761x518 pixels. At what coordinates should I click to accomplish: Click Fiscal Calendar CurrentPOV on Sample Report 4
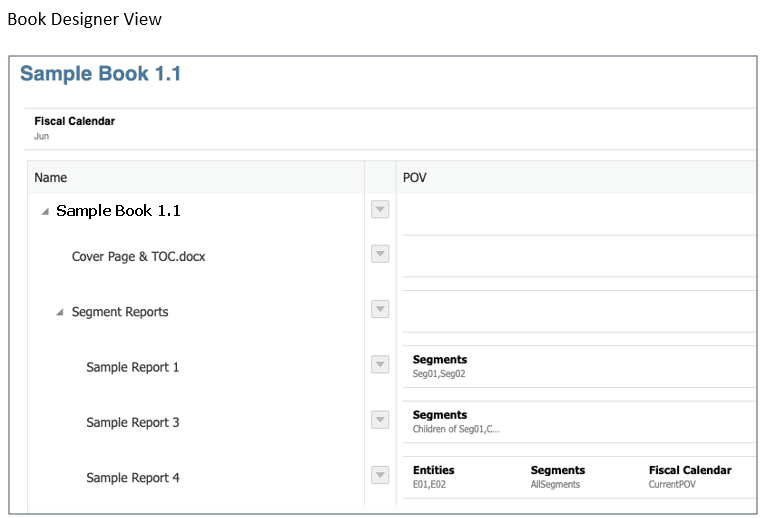pyautogui.click(x=689, y=476)
